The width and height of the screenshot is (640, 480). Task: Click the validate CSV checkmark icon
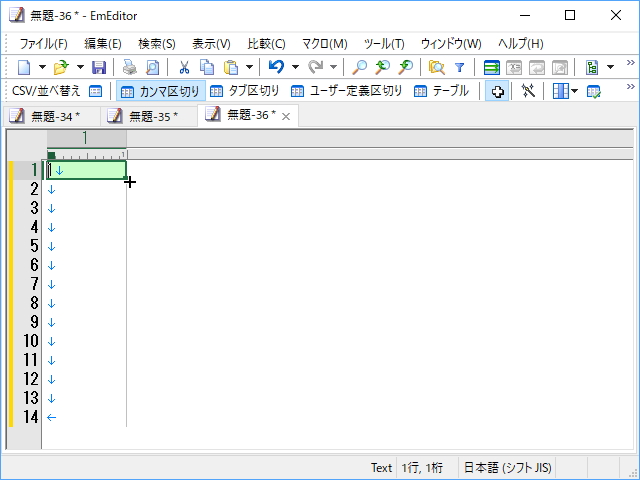[x=593, y=91]
